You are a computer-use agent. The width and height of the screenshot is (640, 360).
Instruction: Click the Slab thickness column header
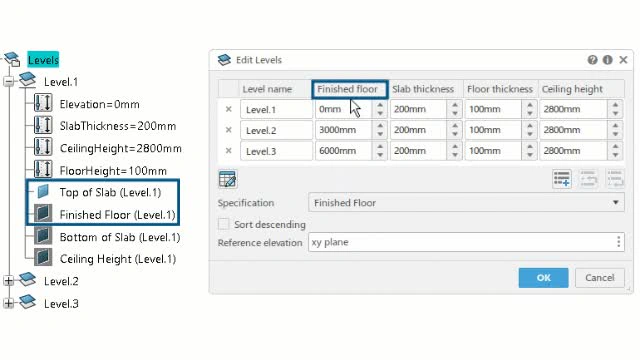click(425, 89)
